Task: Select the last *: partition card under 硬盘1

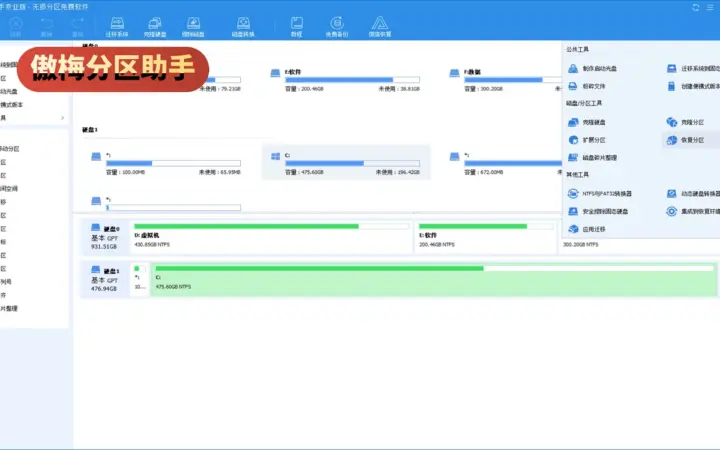Action: pyautogui.click(x=166, y=203)
